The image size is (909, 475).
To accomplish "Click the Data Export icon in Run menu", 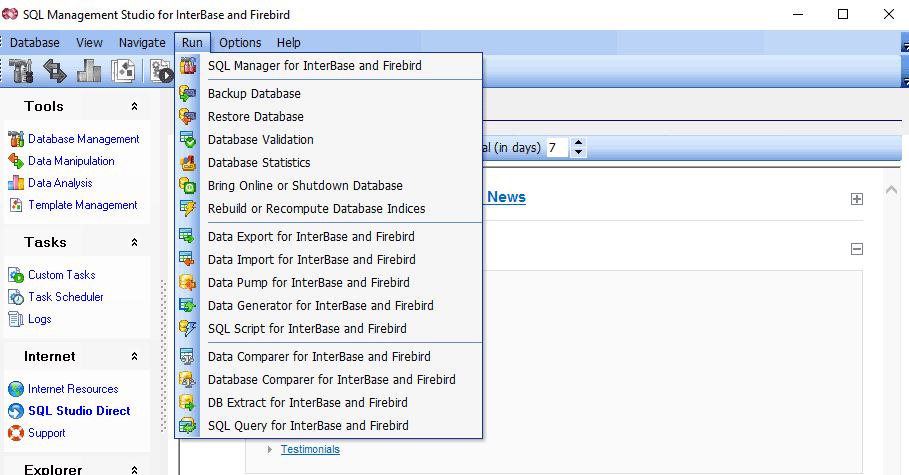I will click(187, 237).
